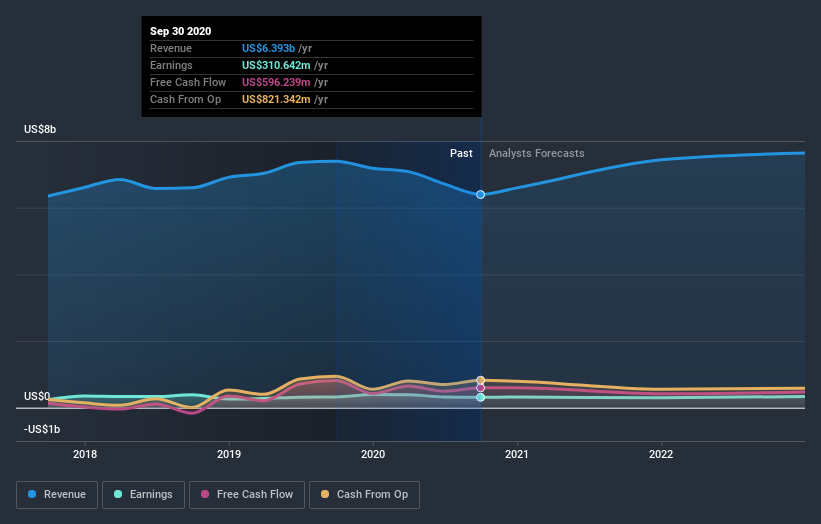Click the US$821.342m cash from op value
This screenshot has width=821, height=524.
pyautogui.click(x=276, y=99)
